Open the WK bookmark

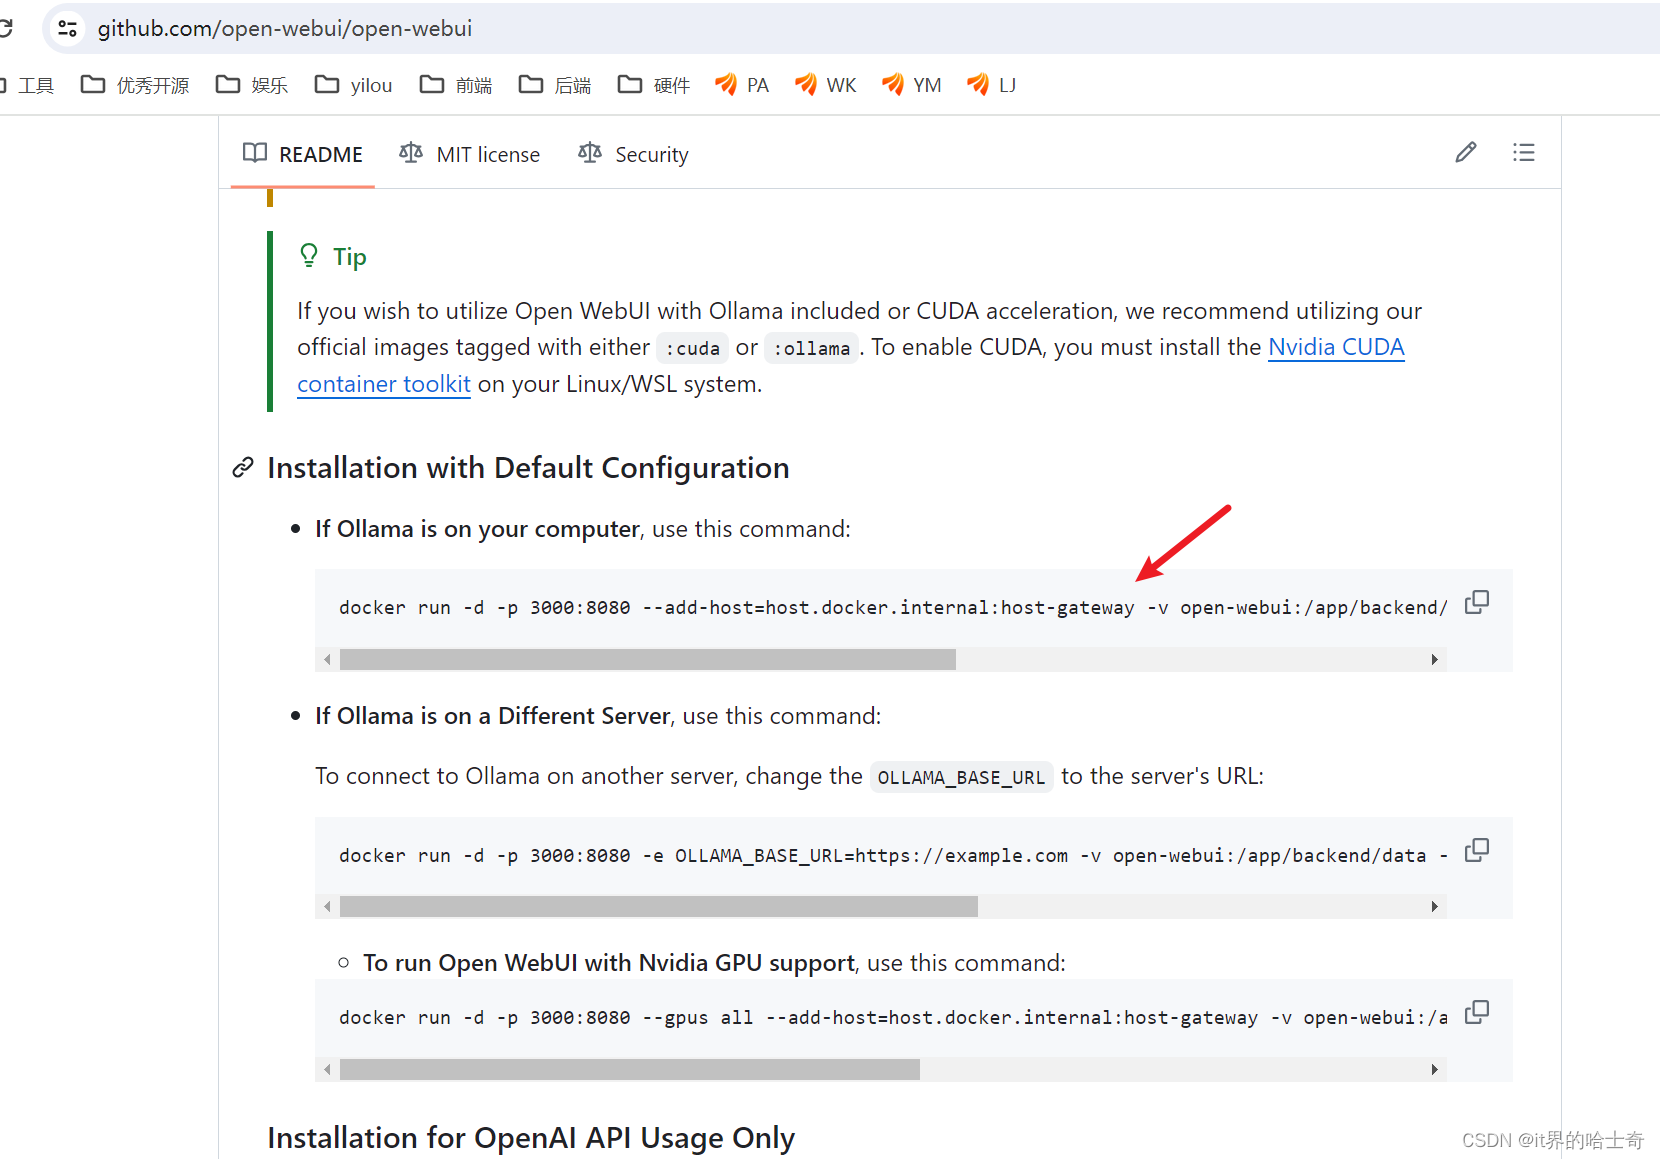[x=825, y=85]
